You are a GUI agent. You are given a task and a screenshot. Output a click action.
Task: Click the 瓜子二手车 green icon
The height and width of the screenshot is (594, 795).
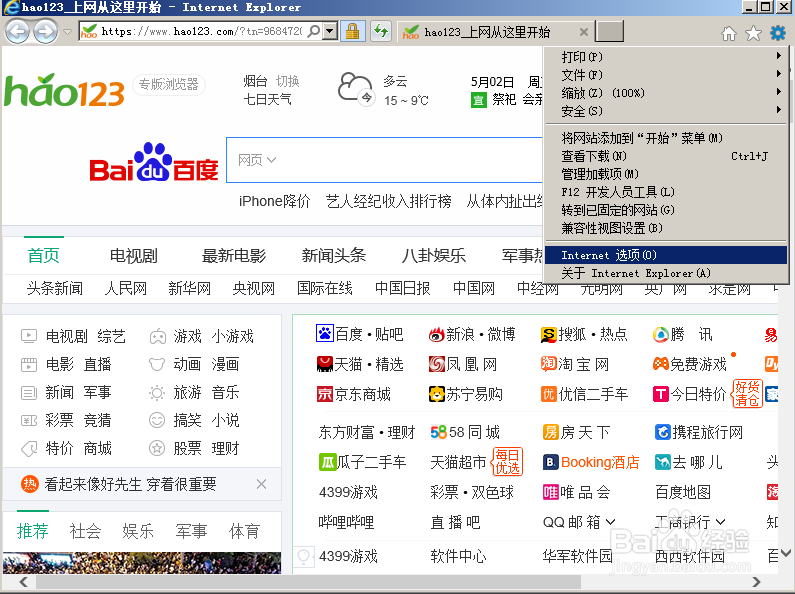327,462
